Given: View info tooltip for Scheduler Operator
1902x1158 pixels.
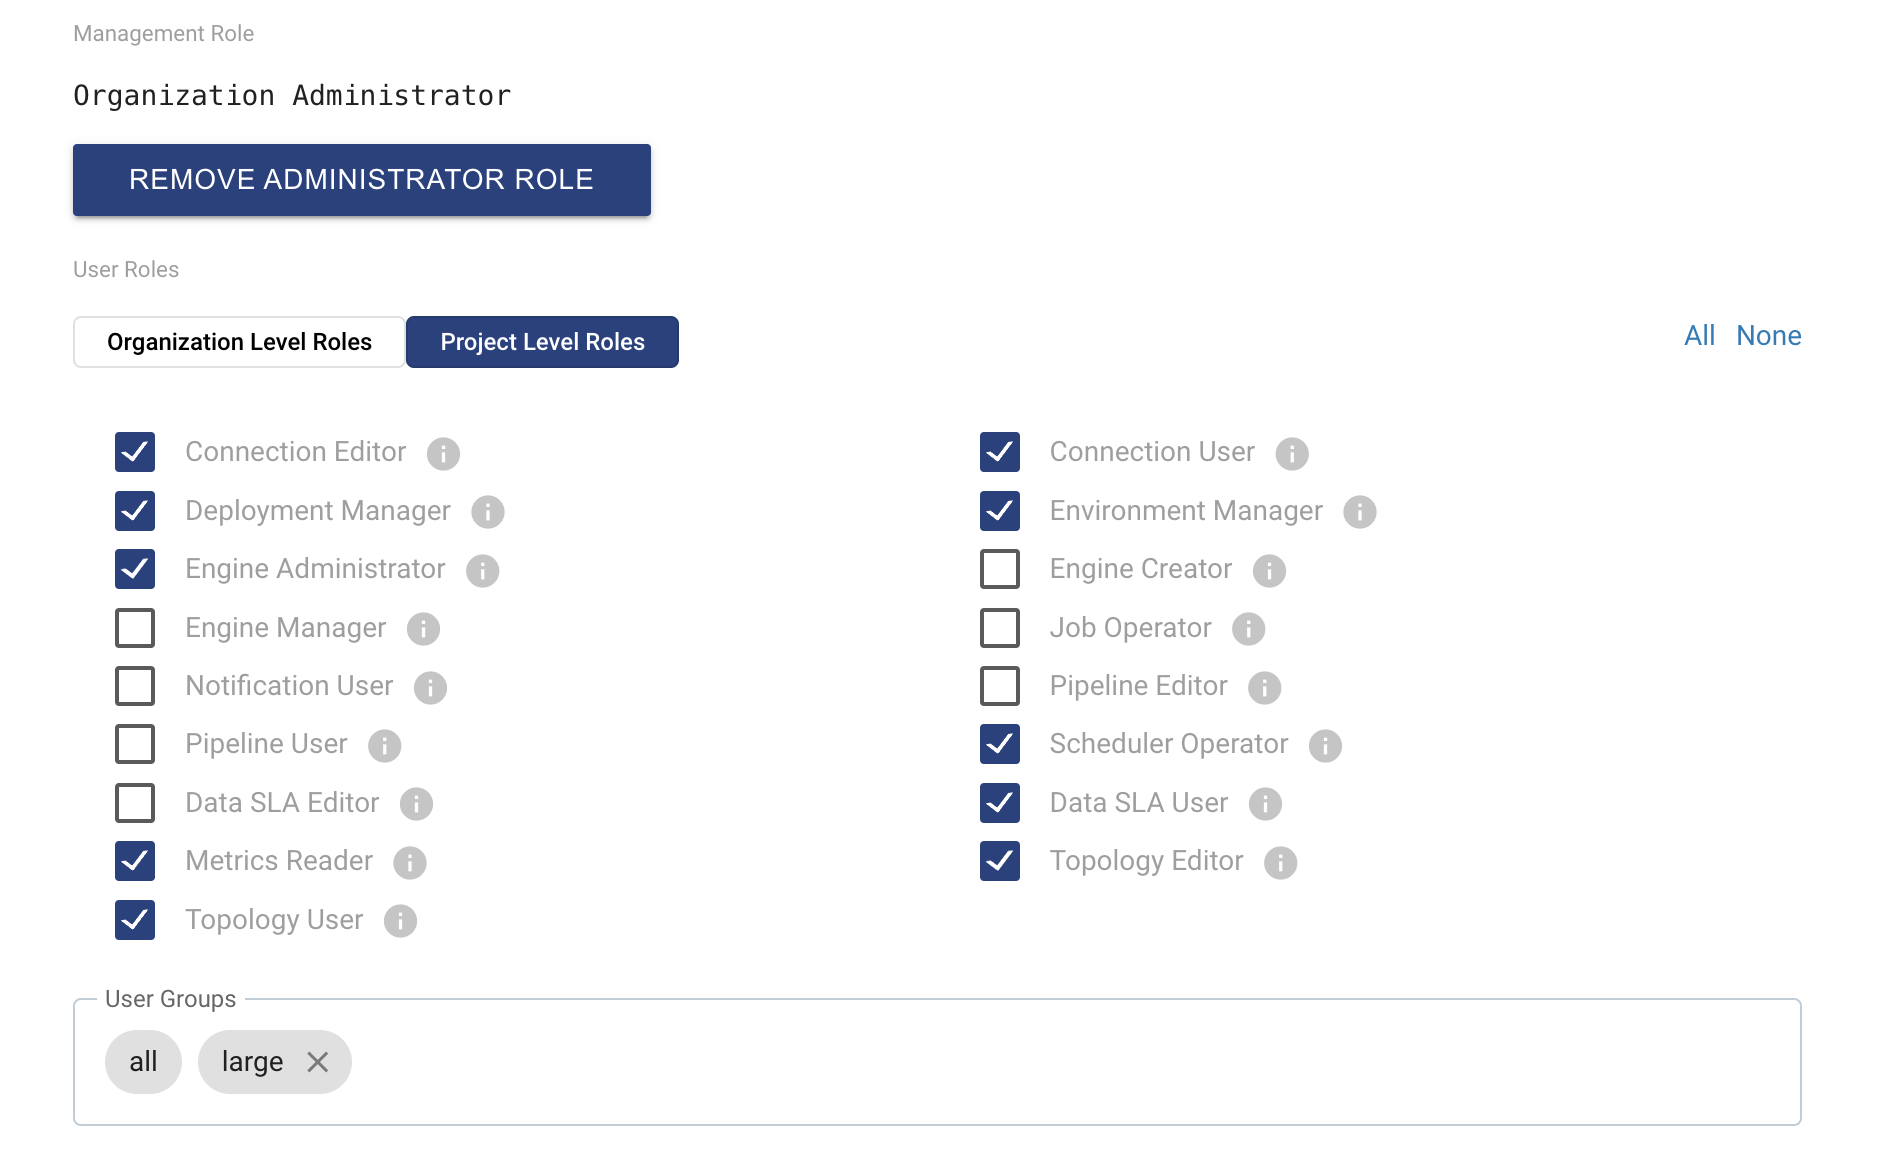Looking at the screenshot, I should click(x=1325, y=746).
